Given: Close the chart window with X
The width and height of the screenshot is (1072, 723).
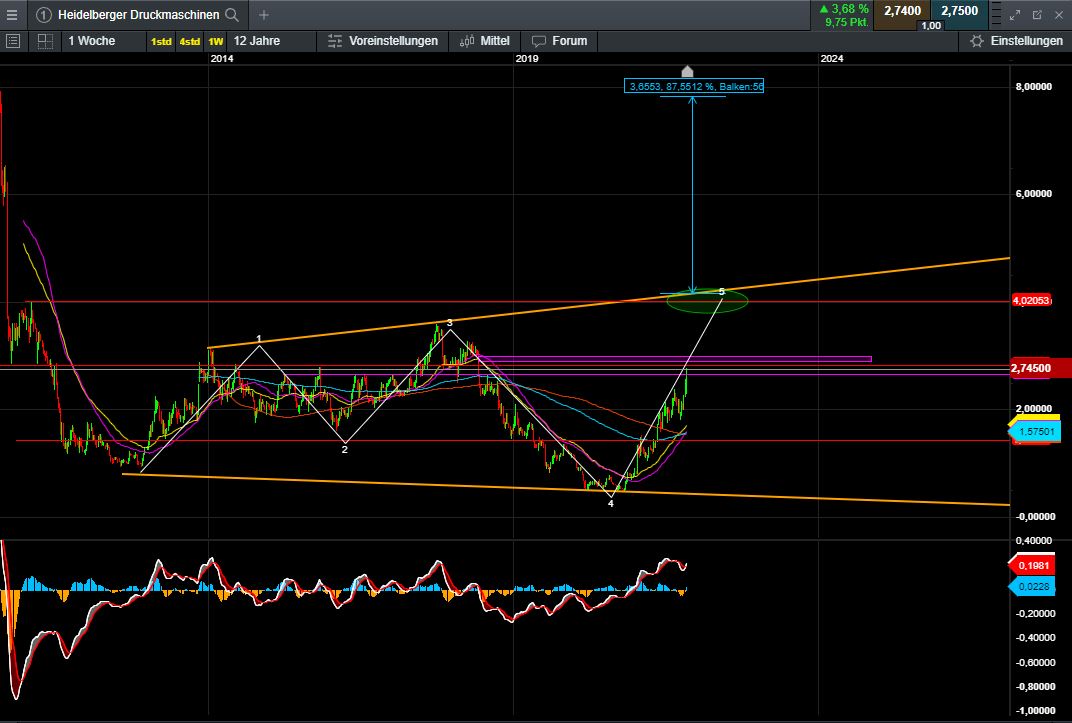Looking at the screenshot, I should point(1058,14).
